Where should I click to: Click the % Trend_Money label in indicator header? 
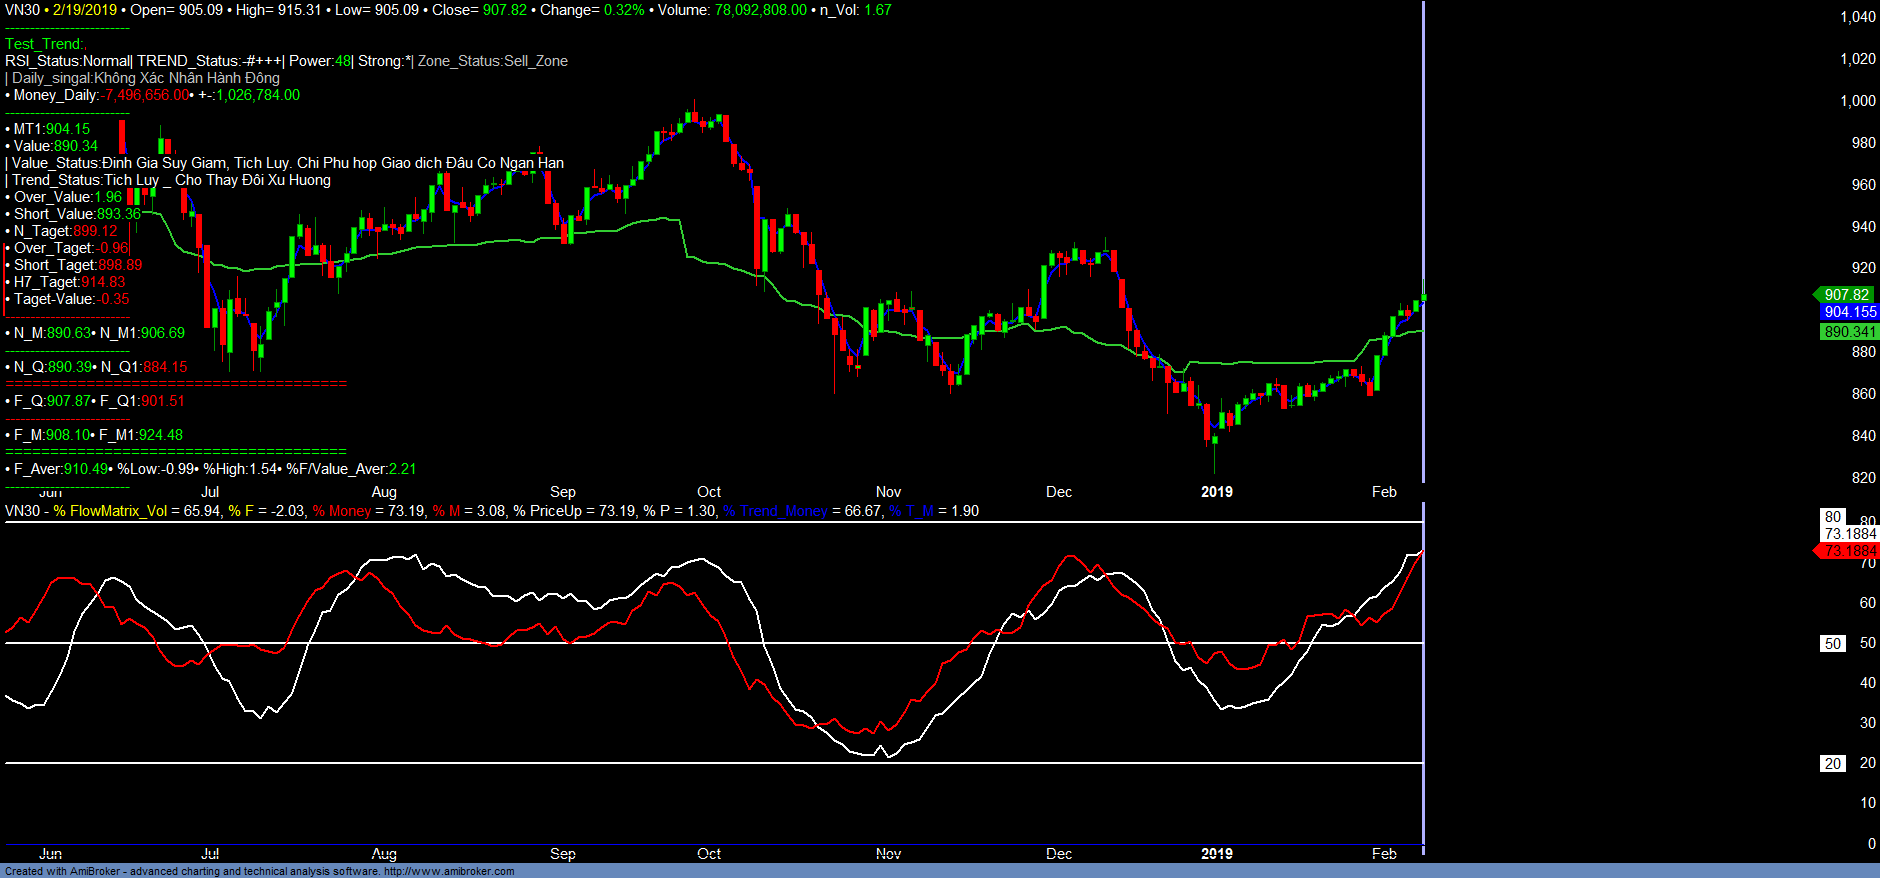(775, 511)
